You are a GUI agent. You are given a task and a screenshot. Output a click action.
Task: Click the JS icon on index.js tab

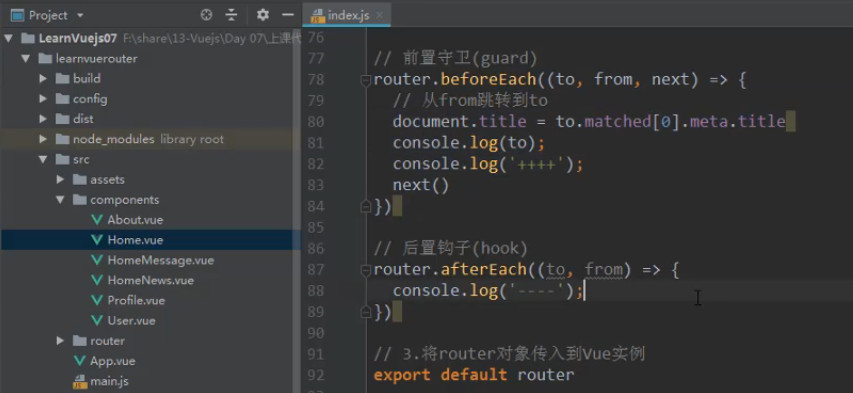(x=317, y=16)
